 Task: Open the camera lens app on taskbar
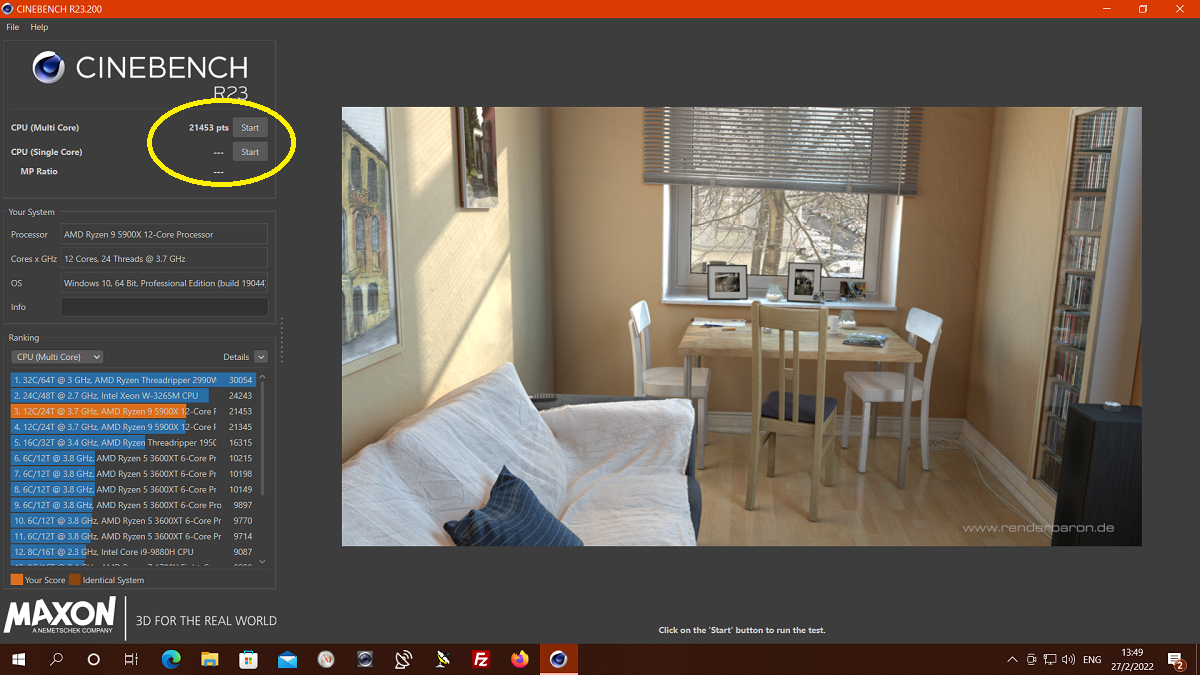click(365, 659)
